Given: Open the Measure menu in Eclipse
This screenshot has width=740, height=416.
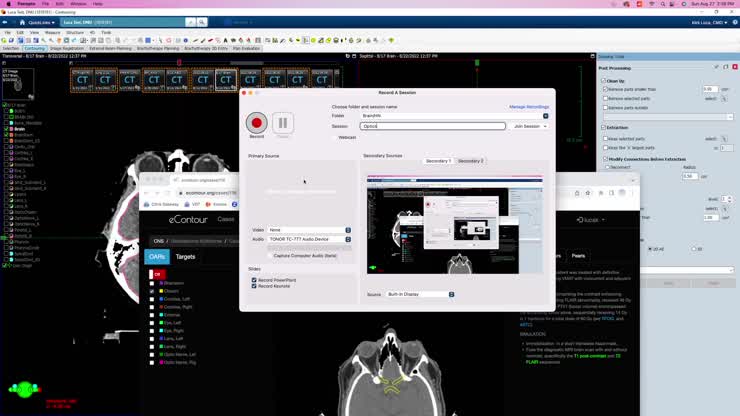Looking at the screenshot, I should 52,33.
